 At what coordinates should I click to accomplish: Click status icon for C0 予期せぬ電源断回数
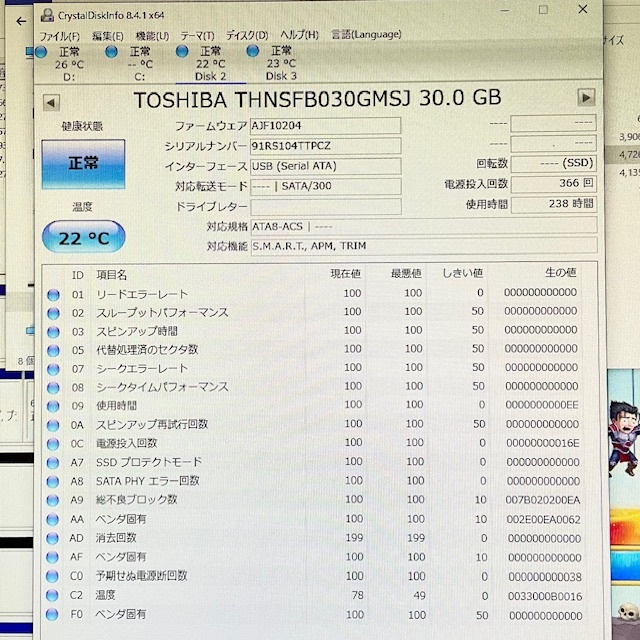pos(52,576)
